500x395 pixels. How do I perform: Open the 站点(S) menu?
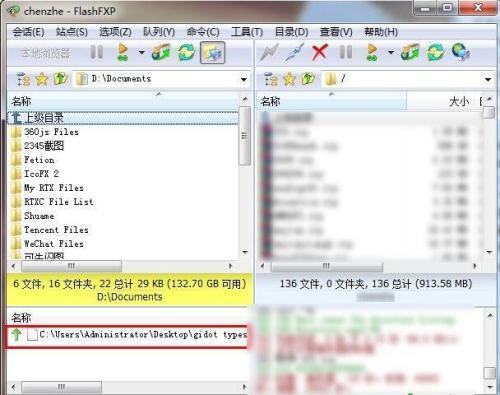tap(72, 32)
